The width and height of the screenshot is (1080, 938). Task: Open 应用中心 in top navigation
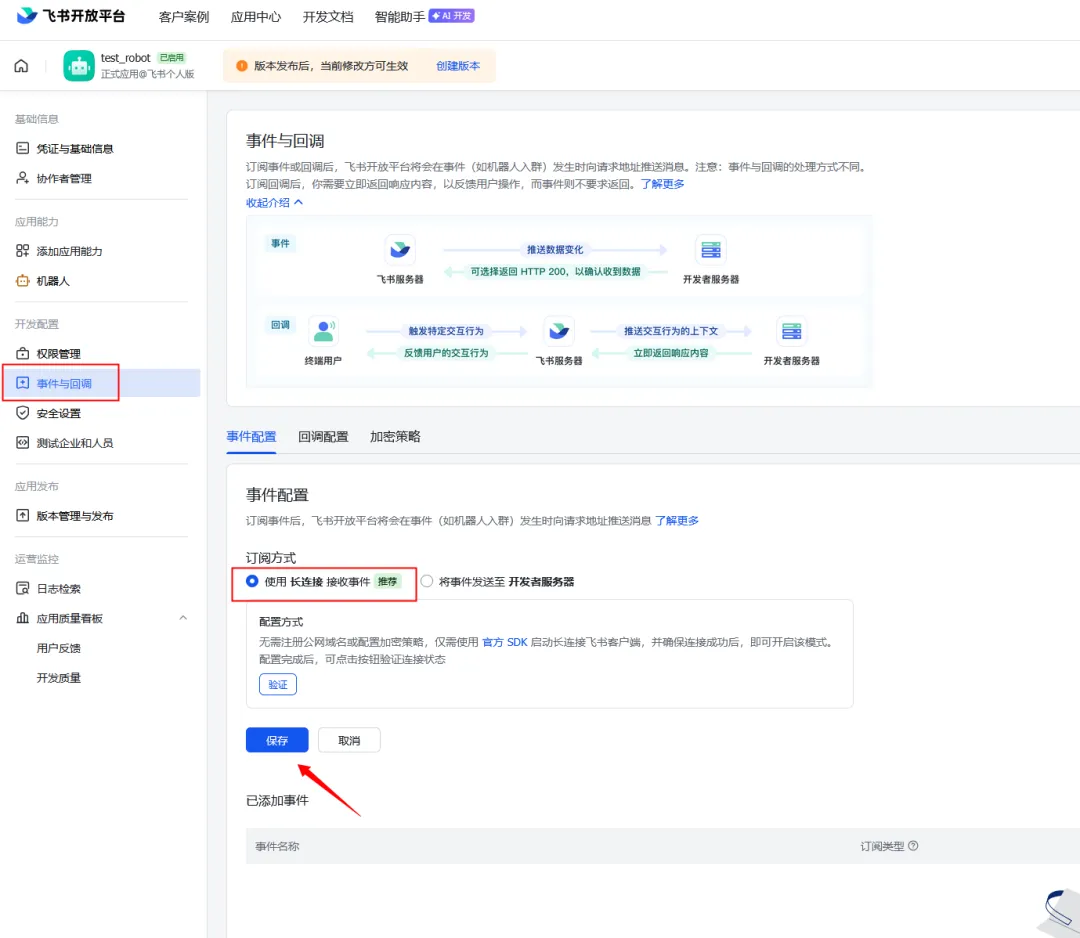256,17
